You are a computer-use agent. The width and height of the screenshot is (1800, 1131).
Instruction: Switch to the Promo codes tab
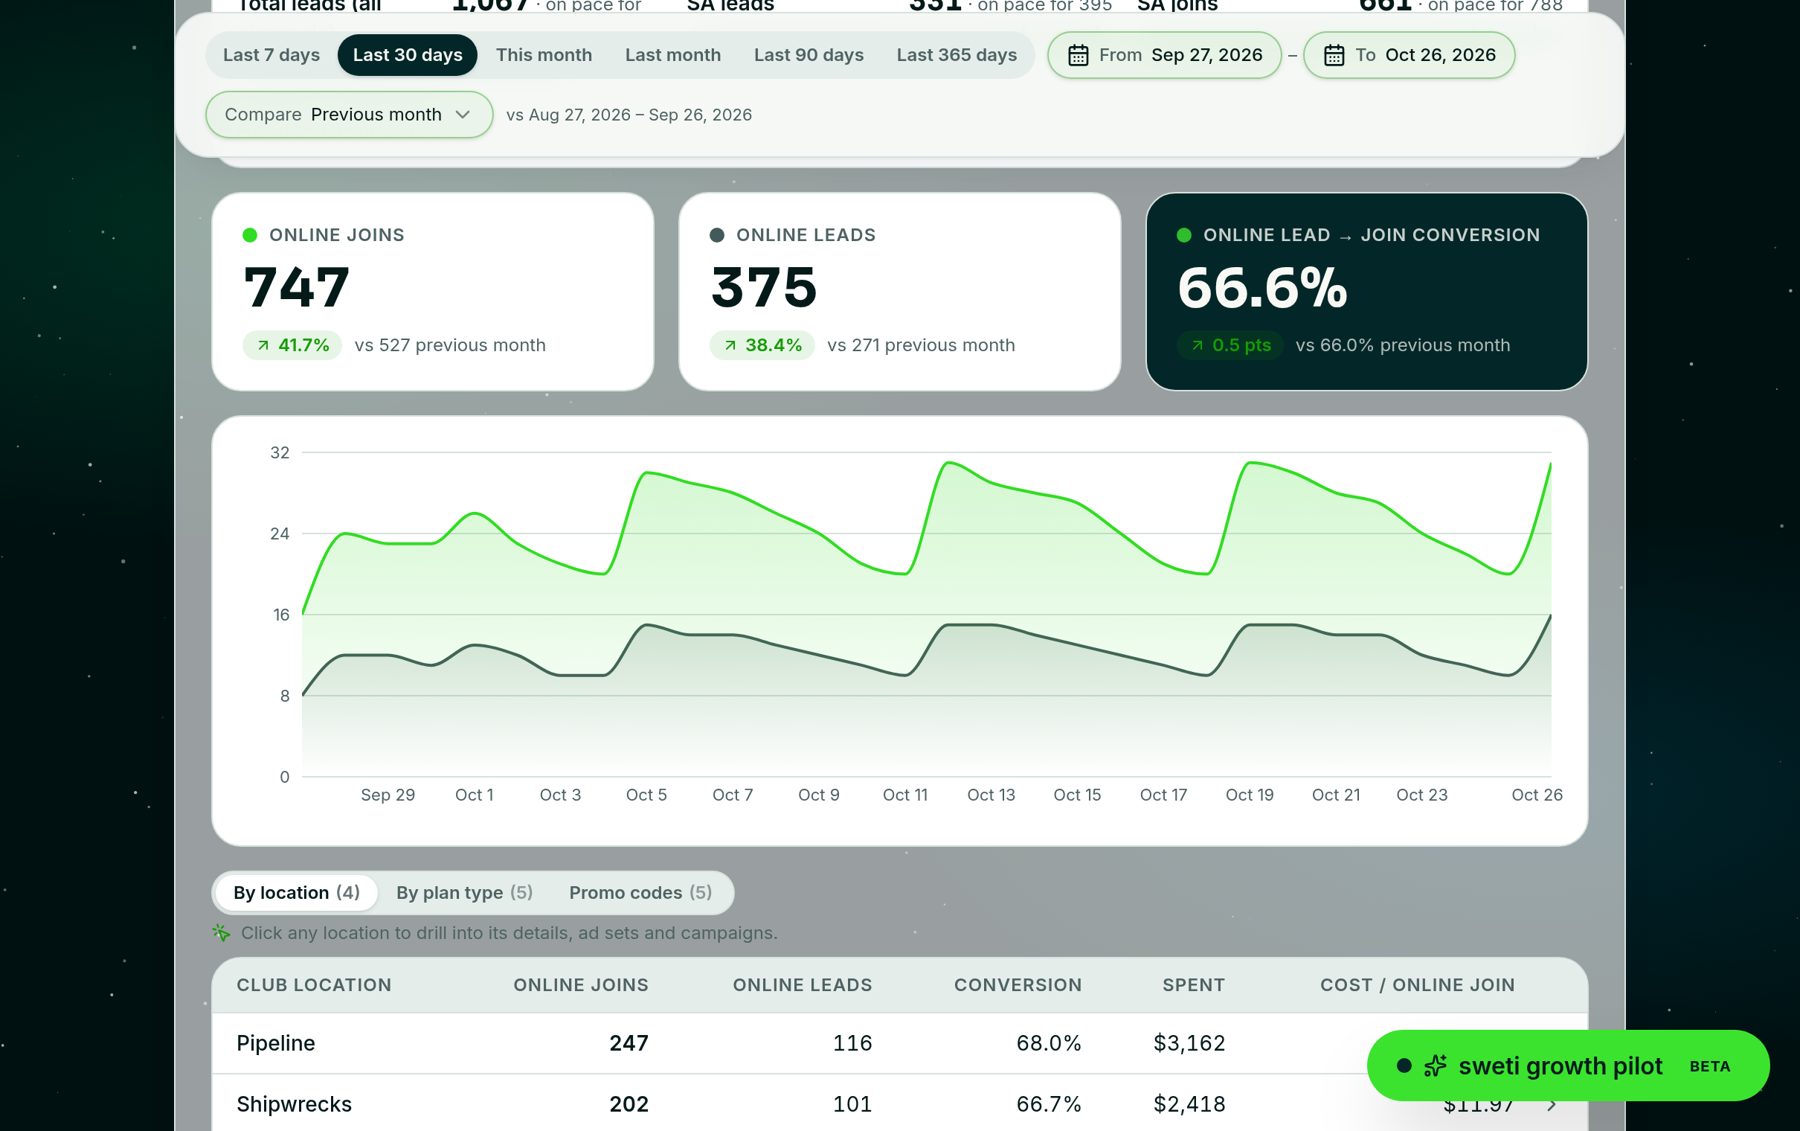point(640,892)
